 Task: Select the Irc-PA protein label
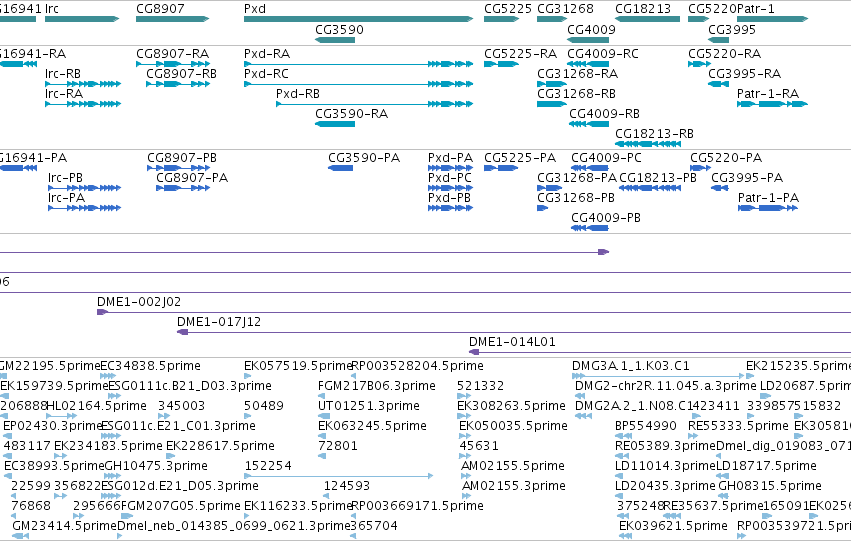[x=66, y=198]
